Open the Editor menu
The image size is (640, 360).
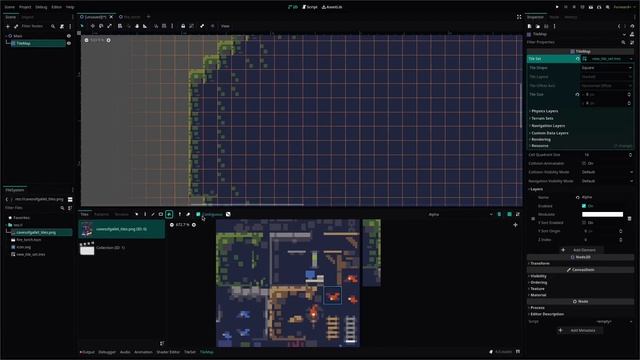click(56, 7)
